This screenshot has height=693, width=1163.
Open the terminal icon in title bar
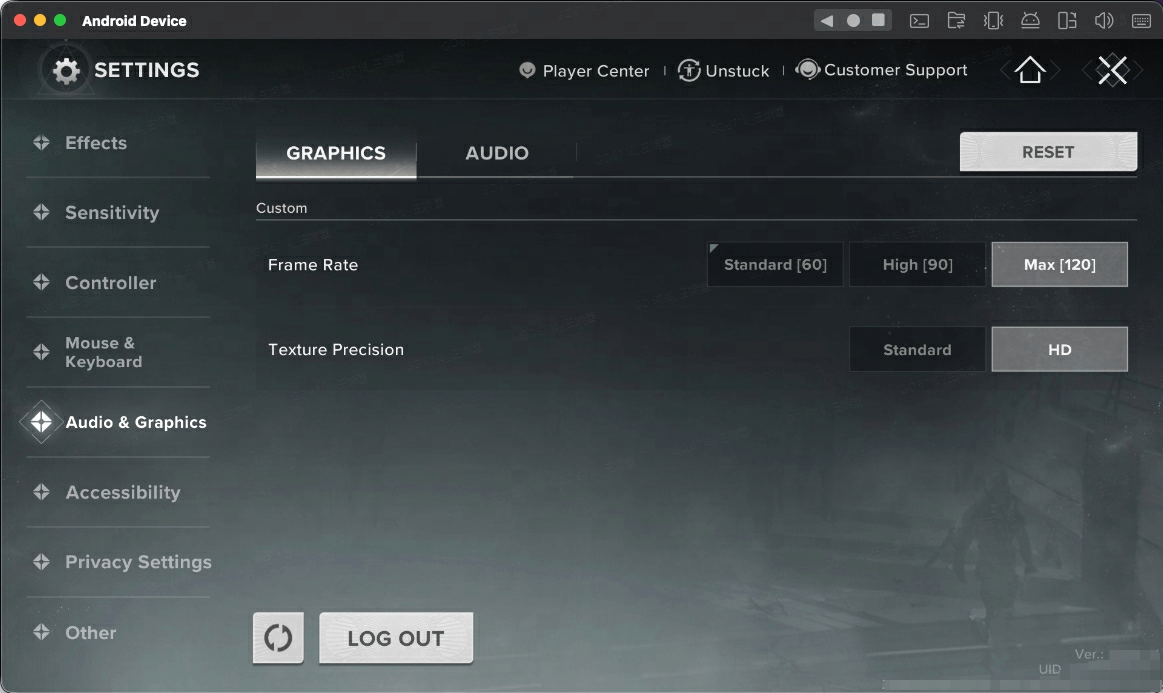tap(919, 20)
